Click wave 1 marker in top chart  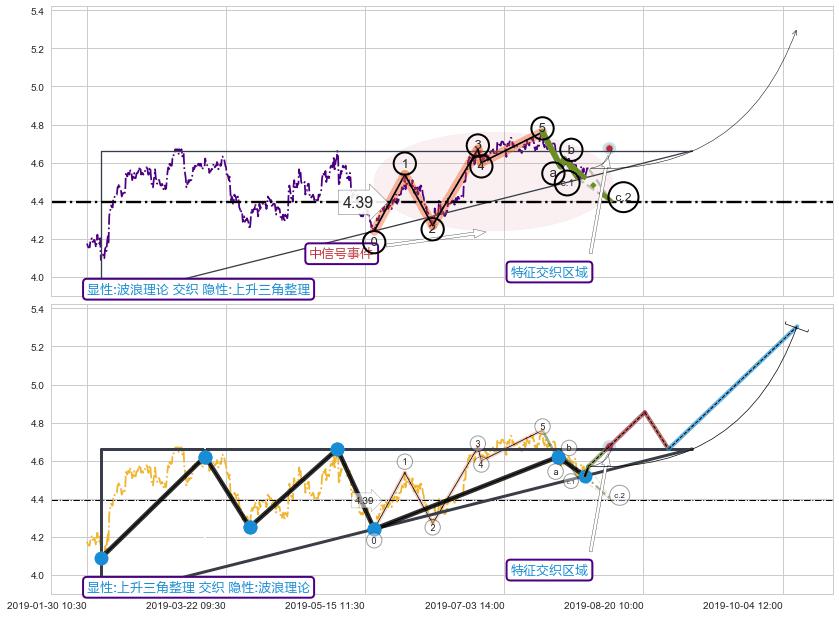click(405, 164)
